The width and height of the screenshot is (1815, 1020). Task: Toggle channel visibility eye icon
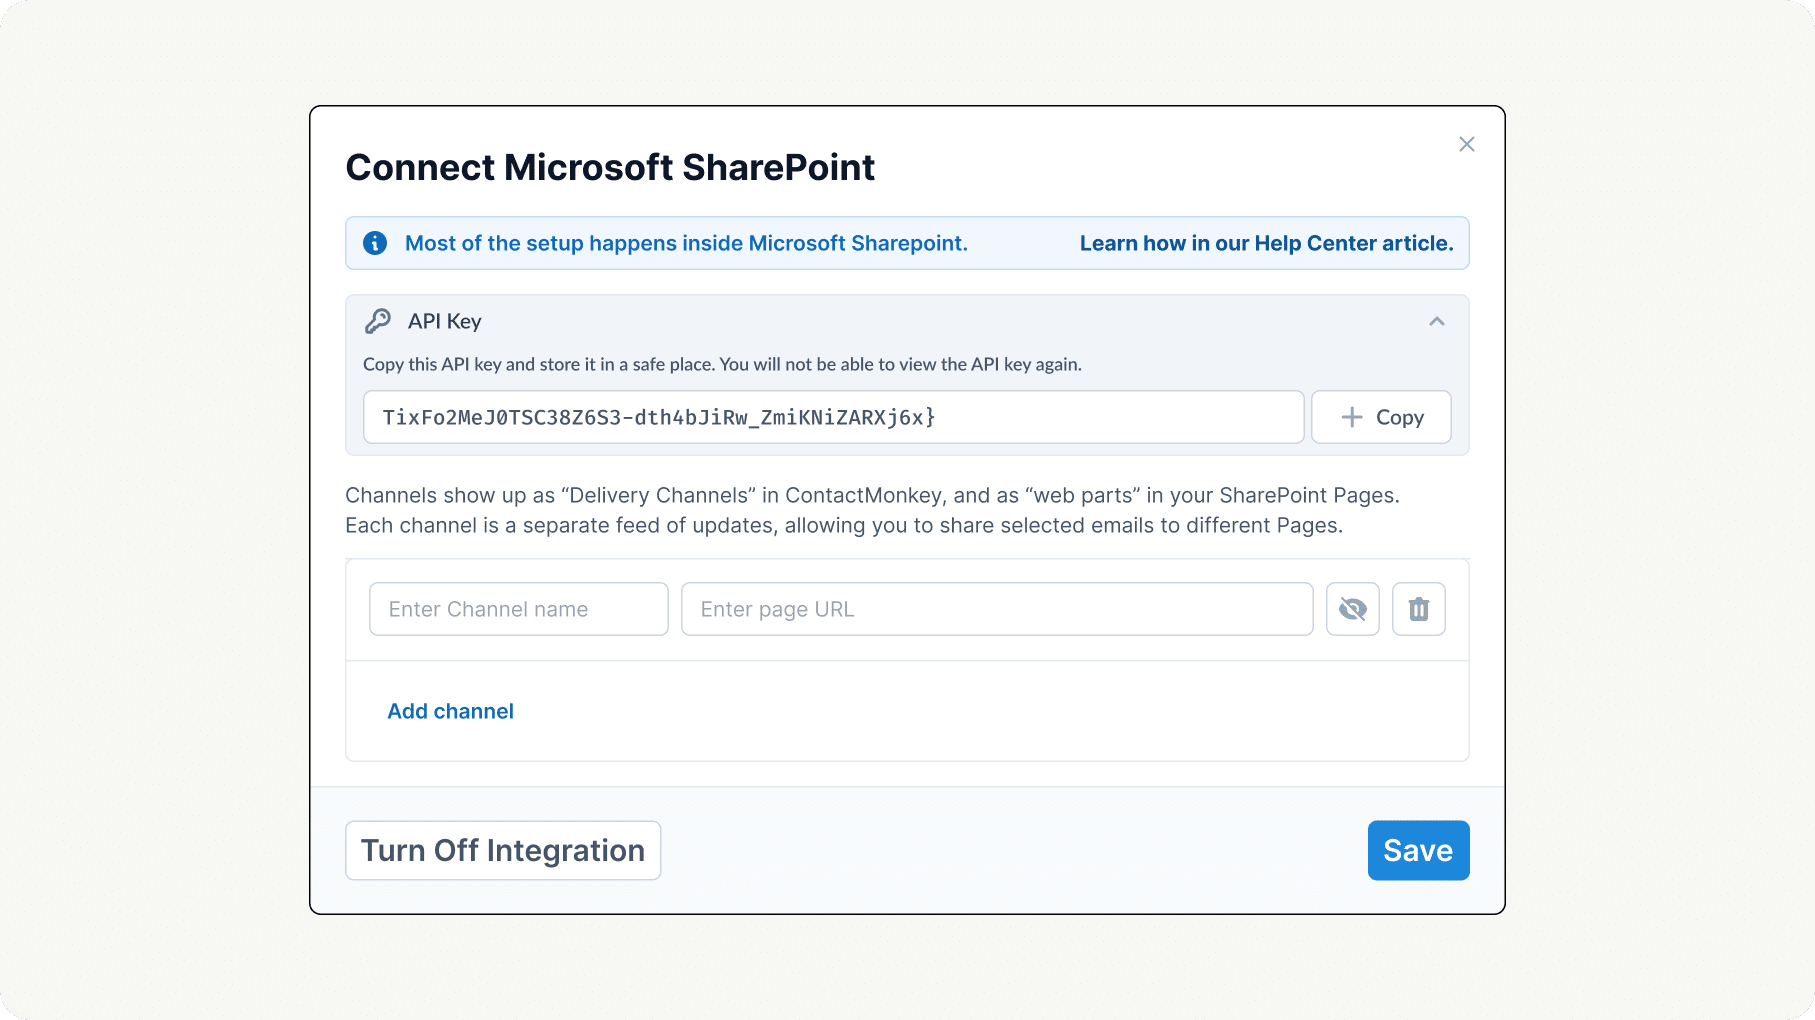point(1353,609)
